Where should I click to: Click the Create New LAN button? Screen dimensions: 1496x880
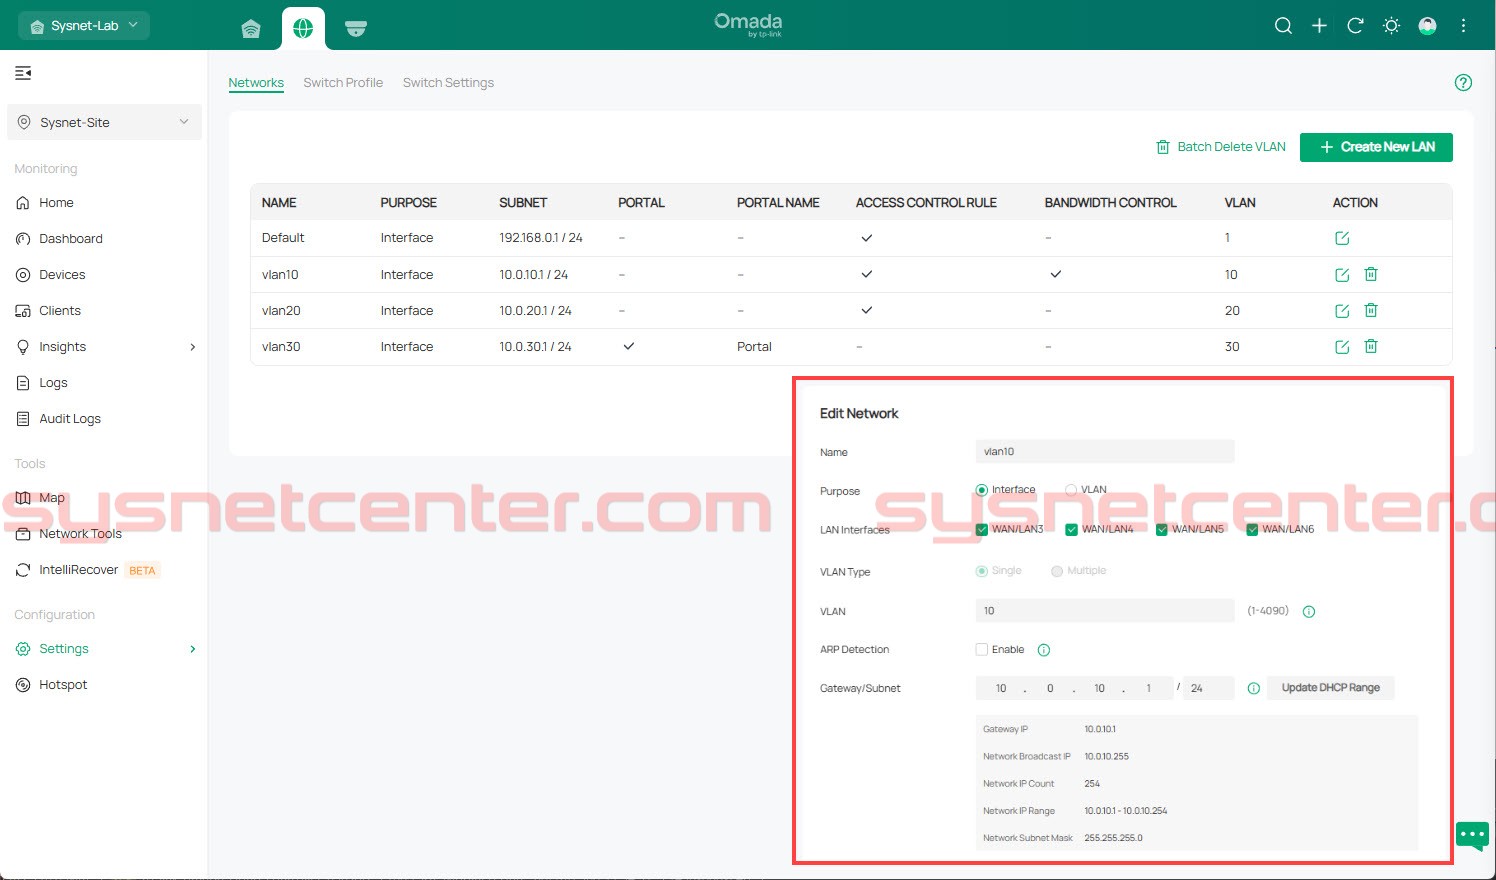coord(1376,147)
